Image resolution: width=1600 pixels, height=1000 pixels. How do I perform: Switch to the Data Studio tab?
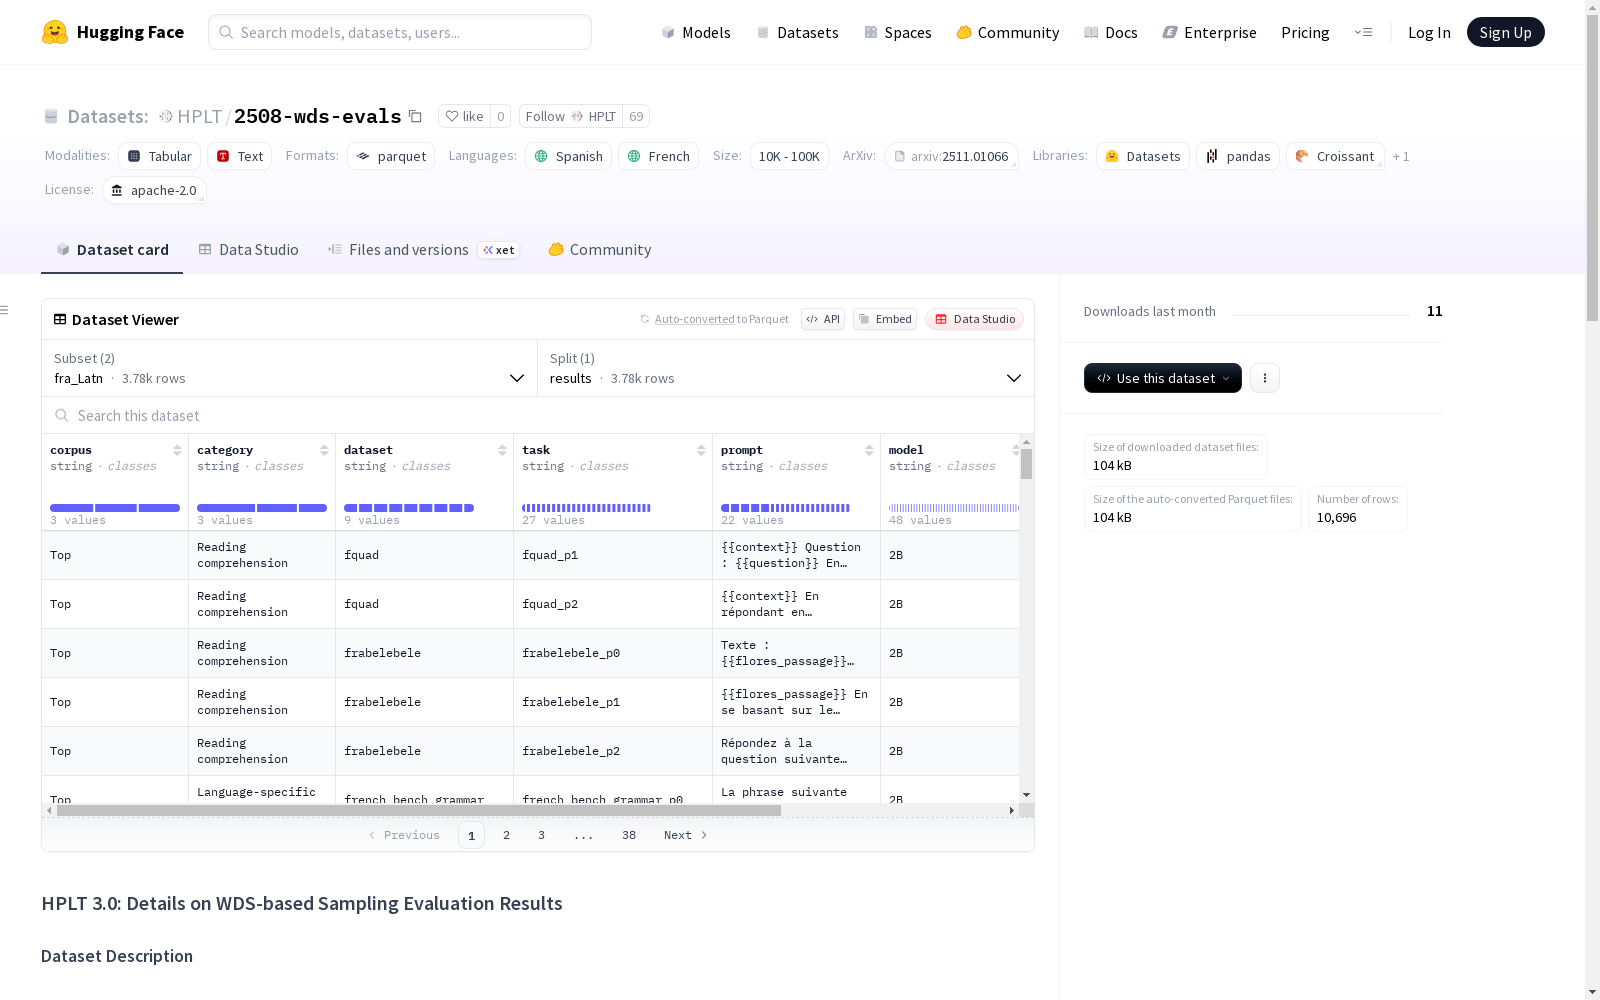(248, 250)
